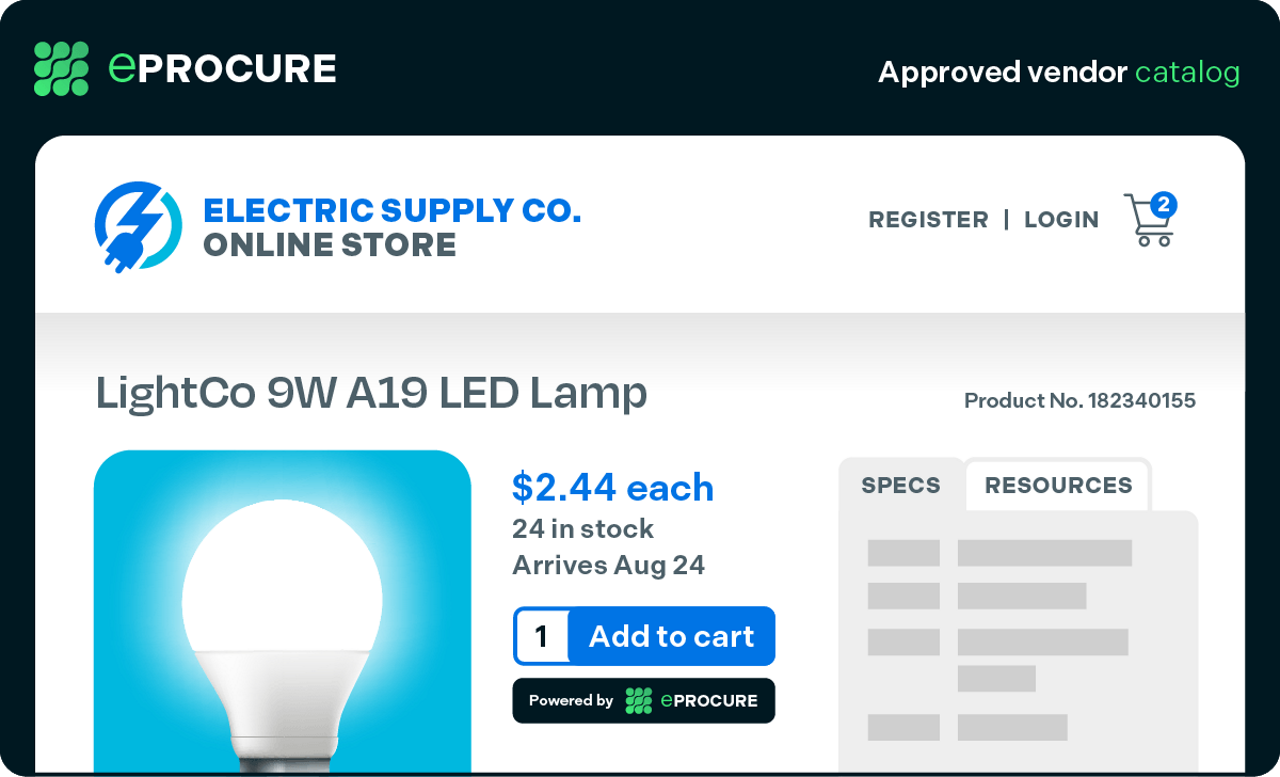Click the Add to cart button
The height and width of the screenshot is (777, 1280).
(671, 636)
